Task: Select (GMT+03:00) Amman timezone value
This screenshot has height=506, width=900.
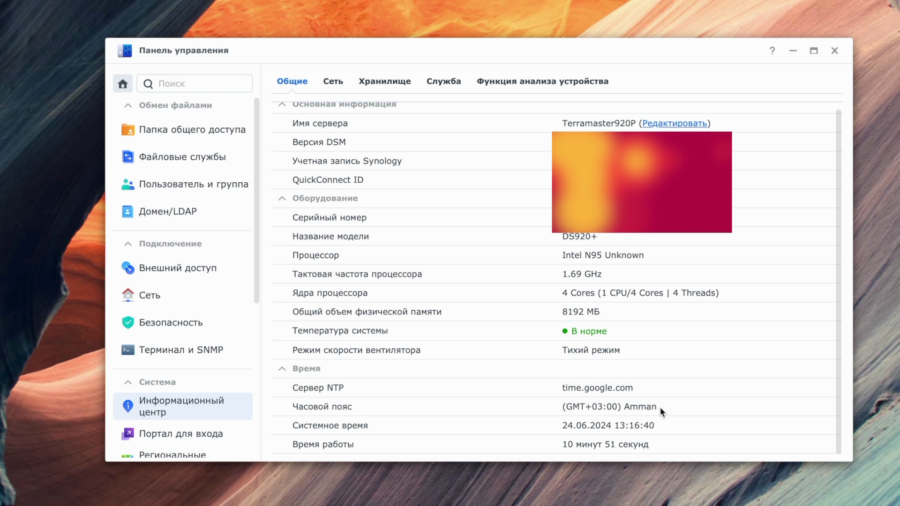Action: [x=609, y=407]
